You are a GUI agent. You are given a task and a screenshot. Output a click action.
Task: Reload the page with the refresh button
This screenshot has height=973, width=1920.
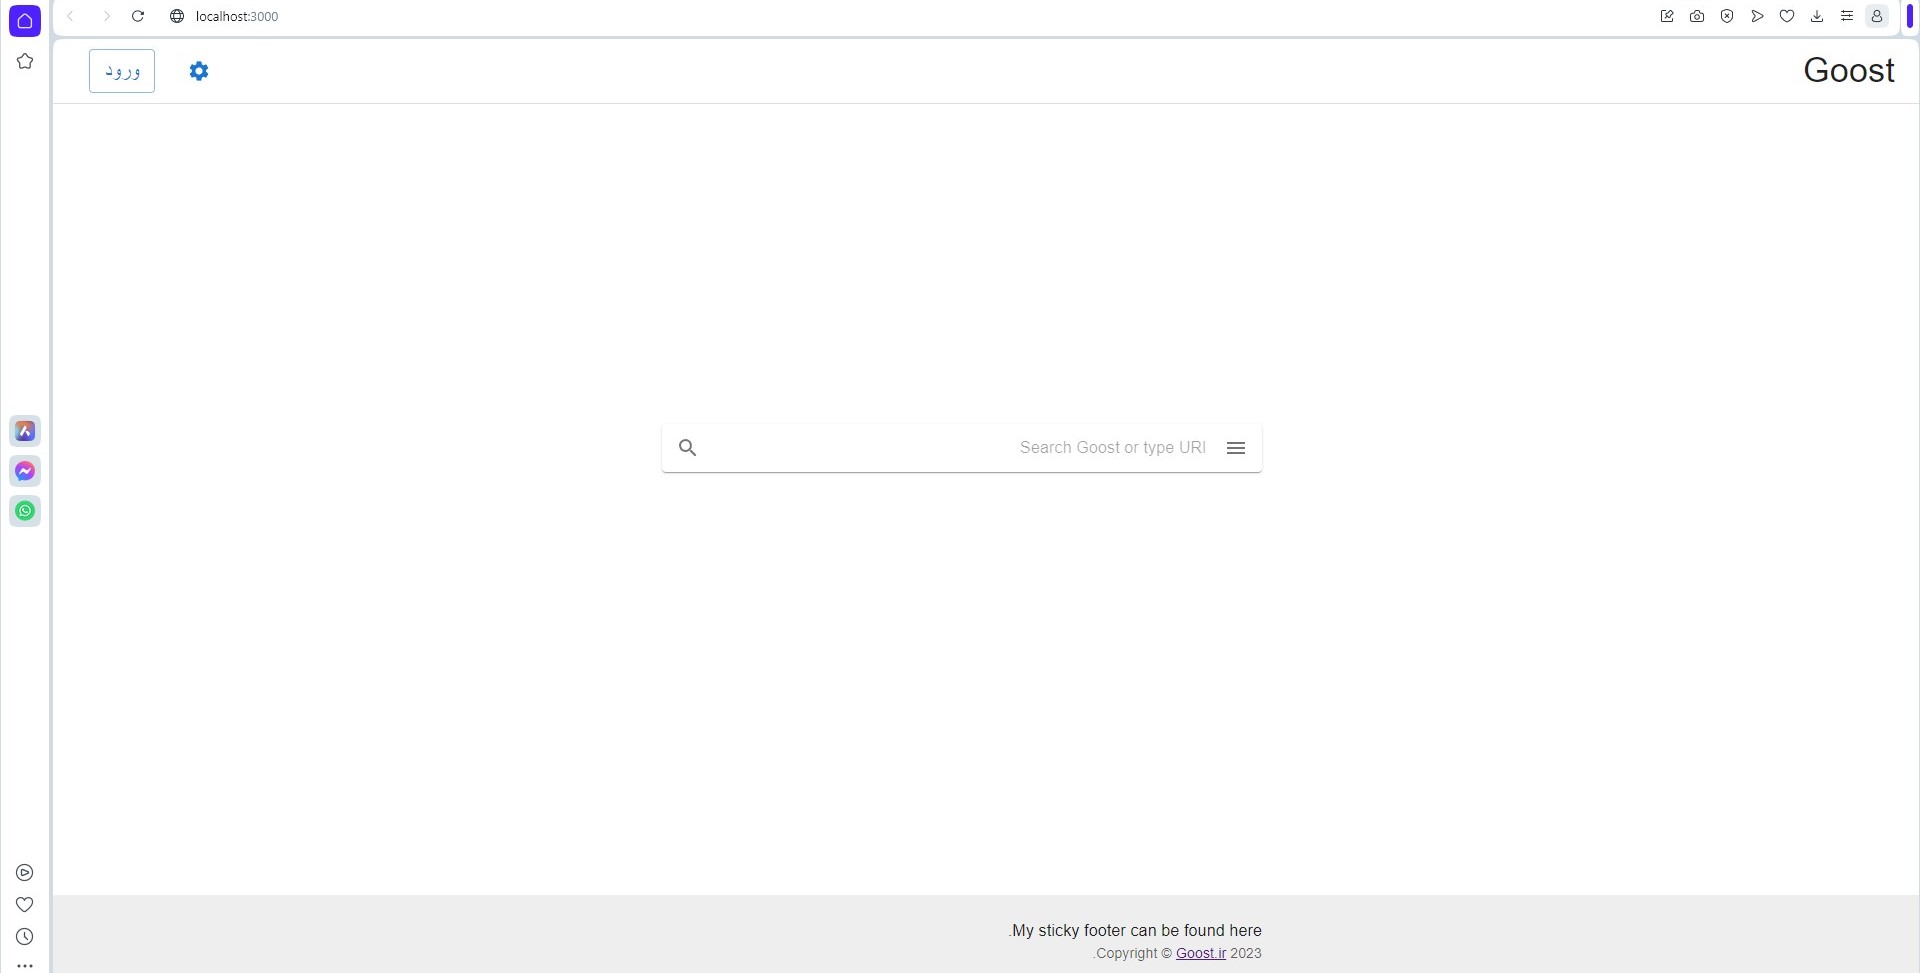138,16
